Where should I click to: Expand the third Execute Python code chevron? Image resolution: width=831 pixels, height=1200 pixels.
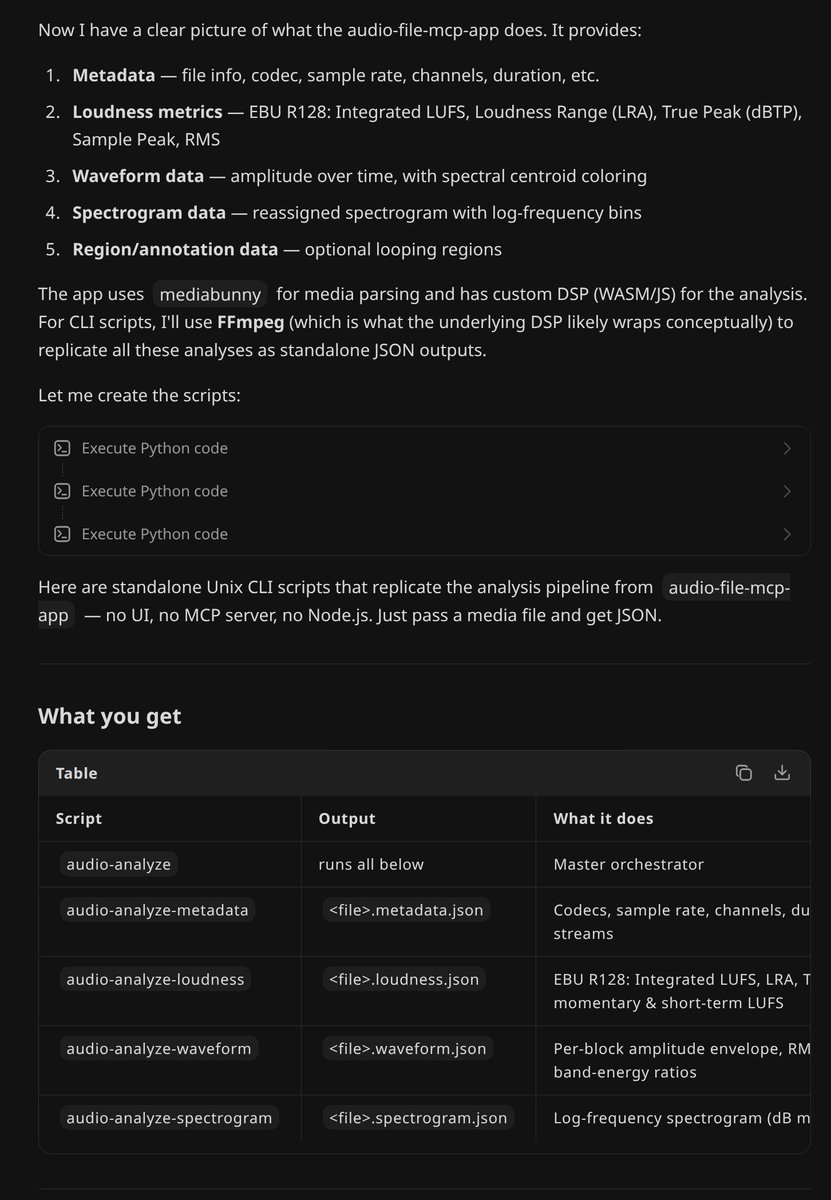click(787, 534)
